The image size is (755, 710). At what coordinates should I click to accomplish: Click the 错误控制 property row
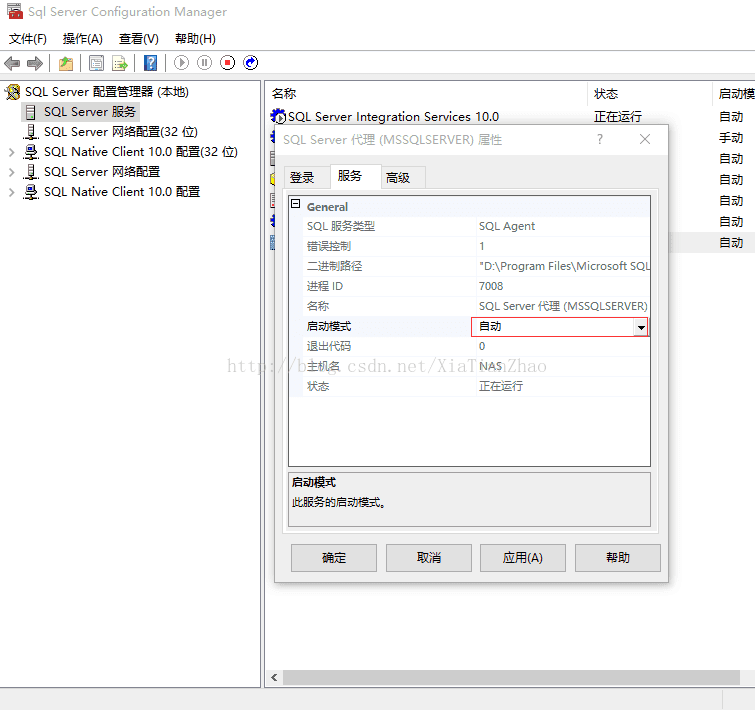469,246
